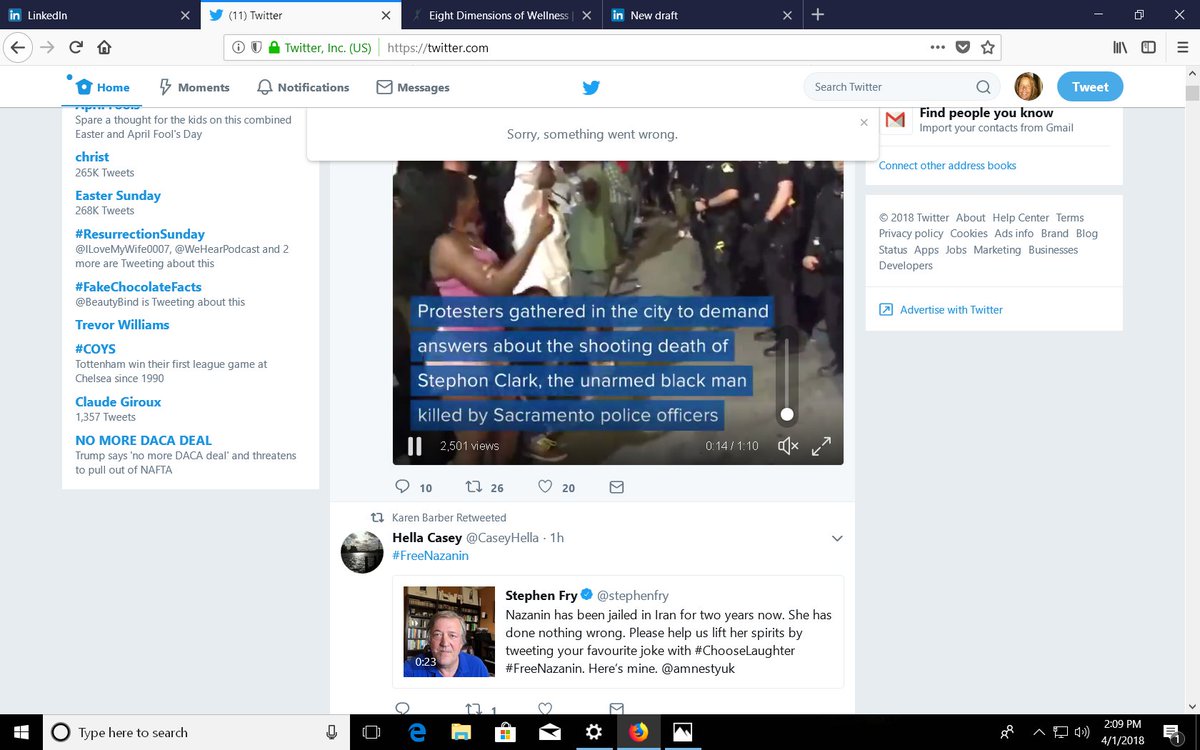The width and height of the screenshot is (1200, 750).
Task: Play Stephen Fry video thumbnail
Action: (449, 632)
